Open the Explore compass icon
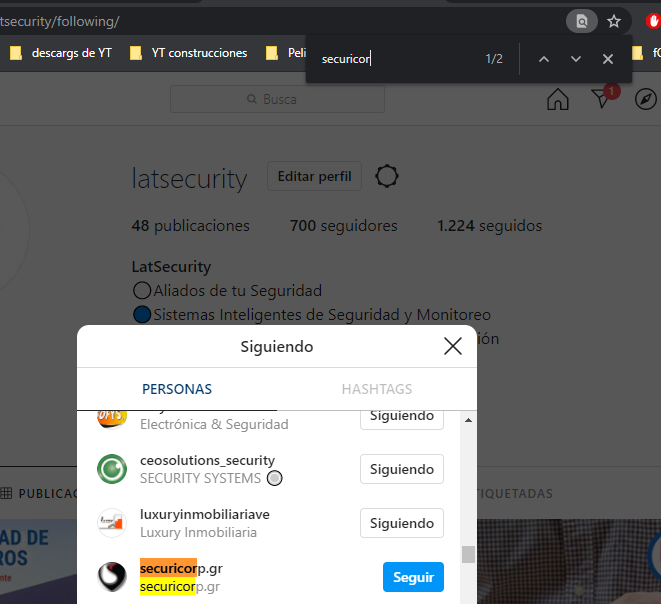 (645, 99)
